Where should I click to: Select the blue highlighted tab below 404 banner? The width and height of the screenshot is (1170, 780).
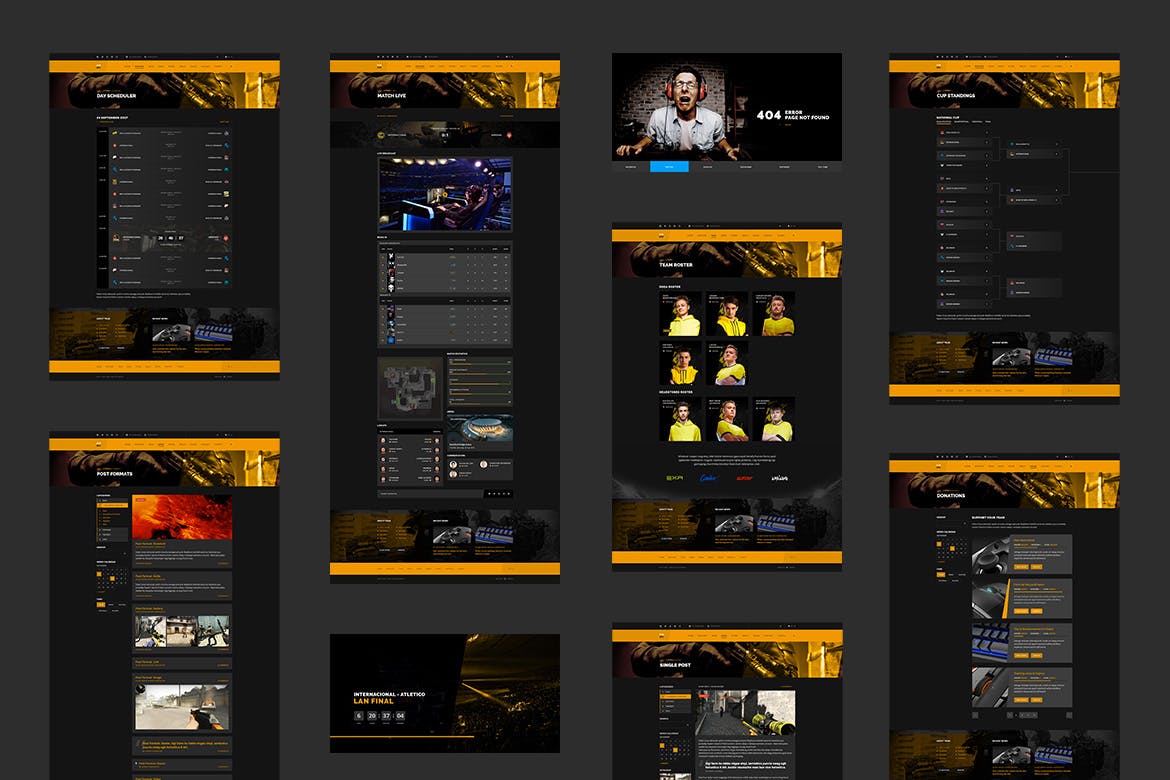click(669, 167)
